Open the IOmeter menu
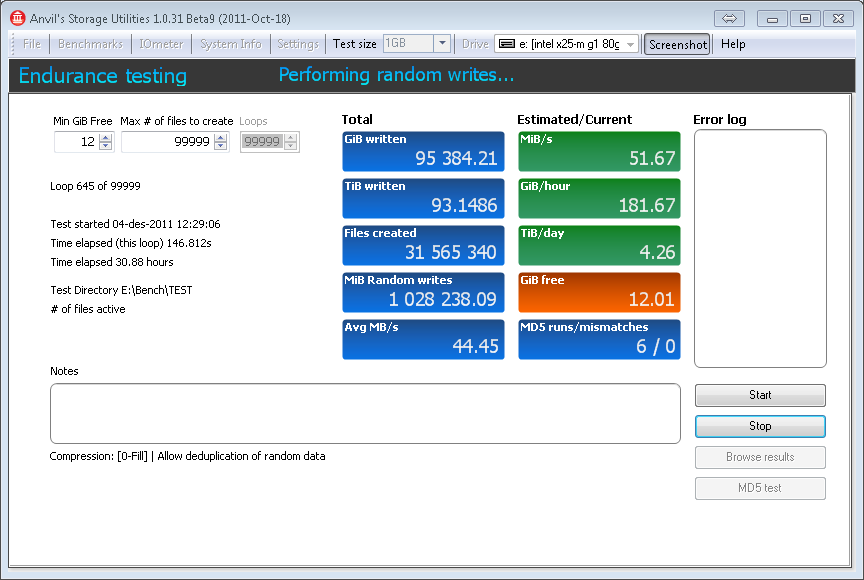864x580 pixels. coord(161,44)
